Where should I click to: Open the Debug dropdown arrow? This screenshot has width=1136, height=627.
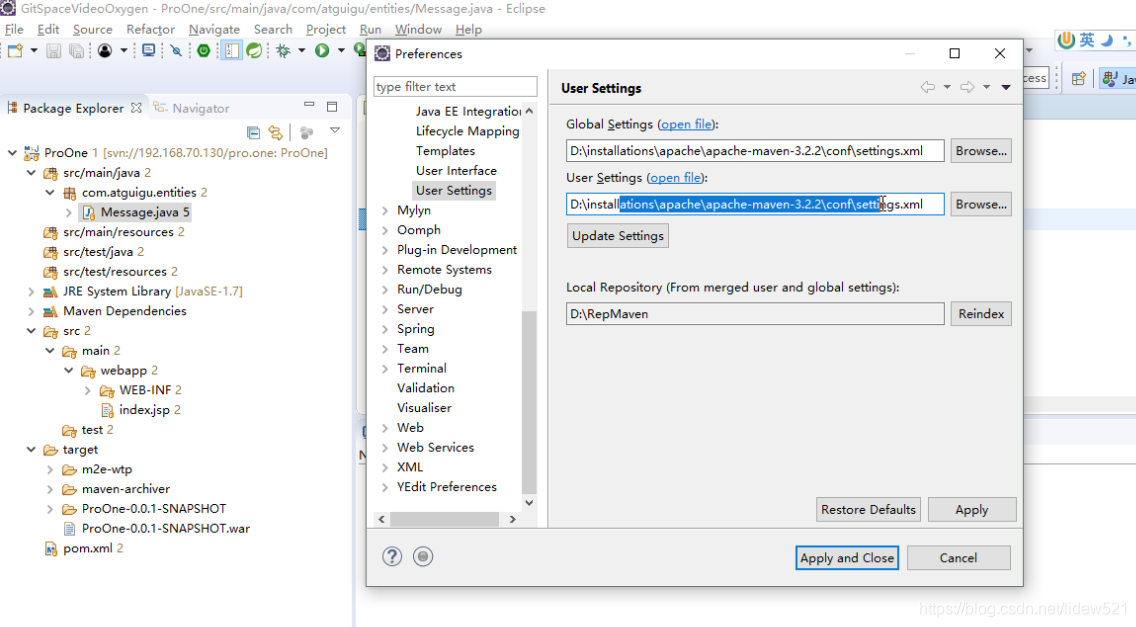click(301, 51)
